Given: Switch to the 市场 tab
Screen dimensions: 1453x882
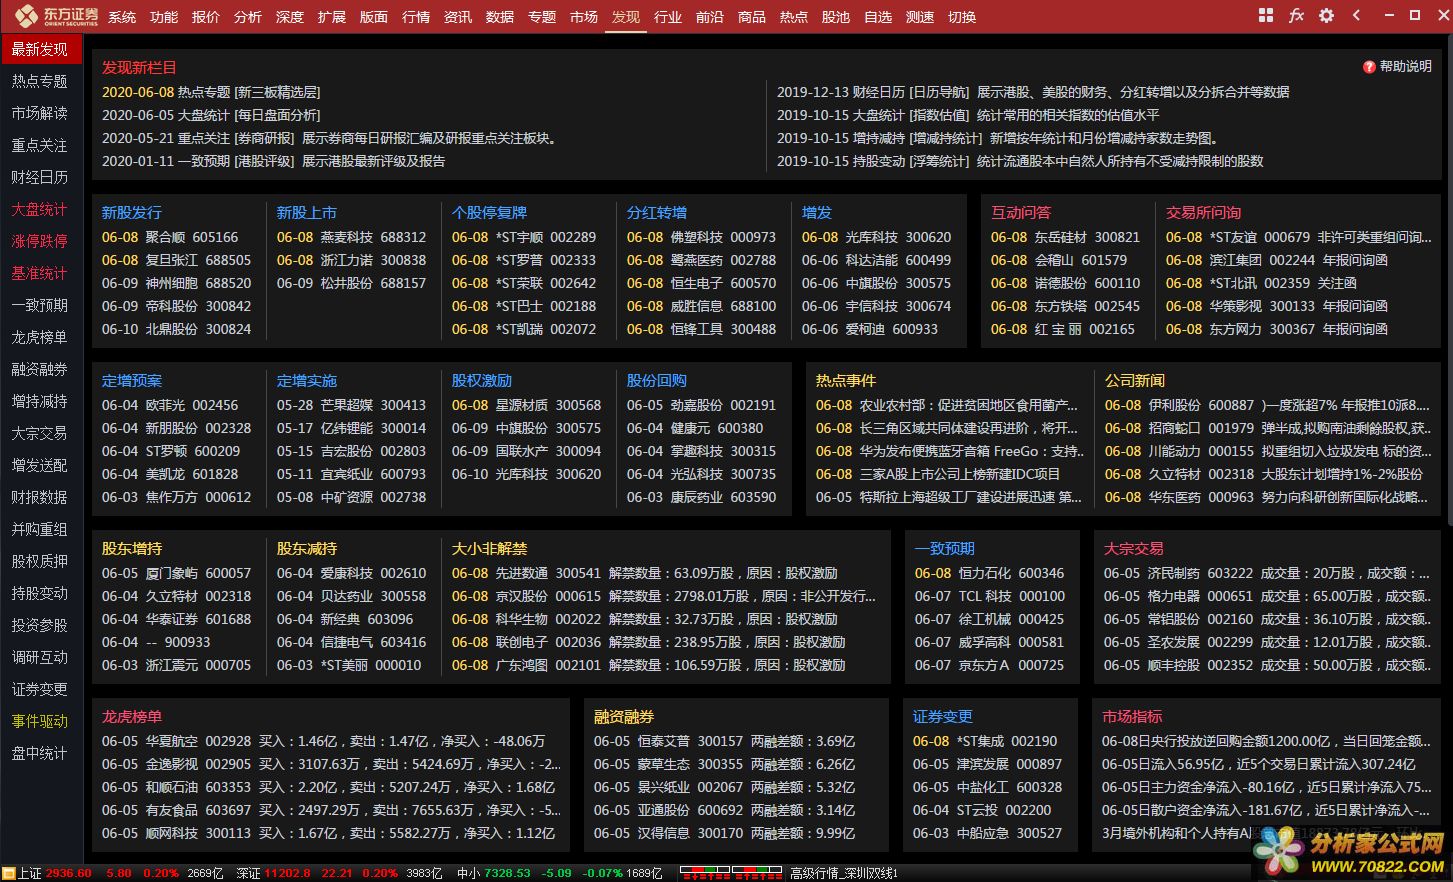Looking at the screenshot, I should tap(584, 17).
